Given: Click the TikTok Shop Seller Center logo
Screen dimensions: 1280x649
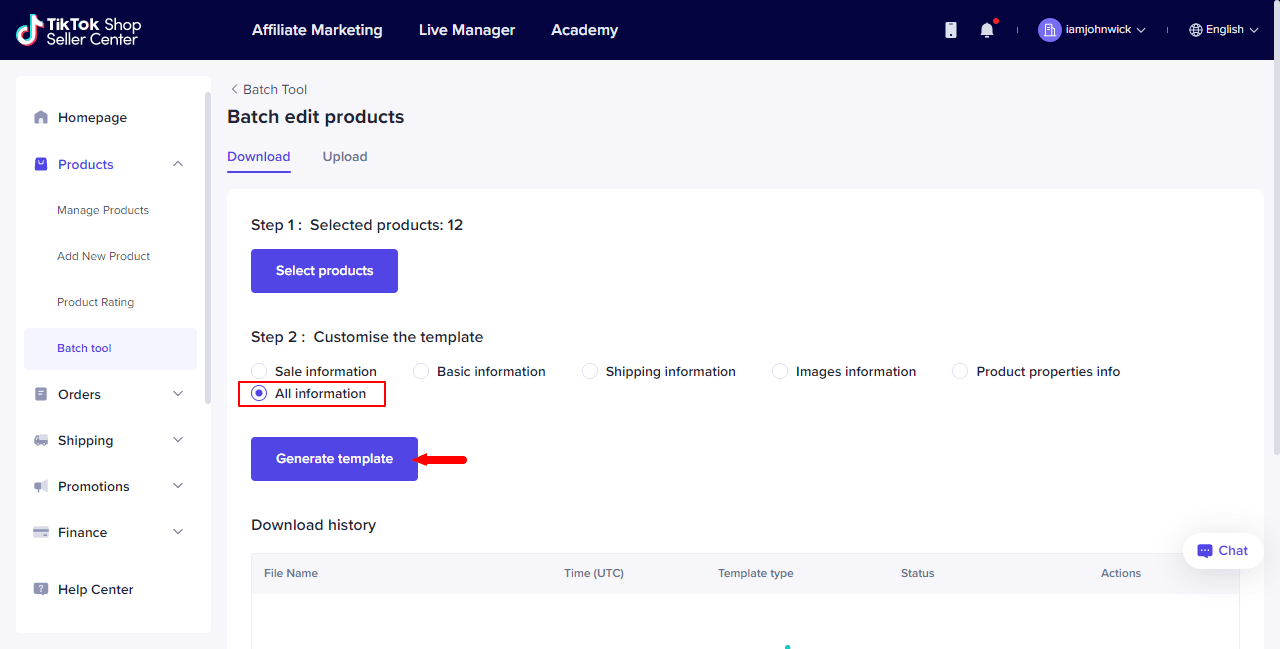Looking at the screenshot, I should point(78,30).
